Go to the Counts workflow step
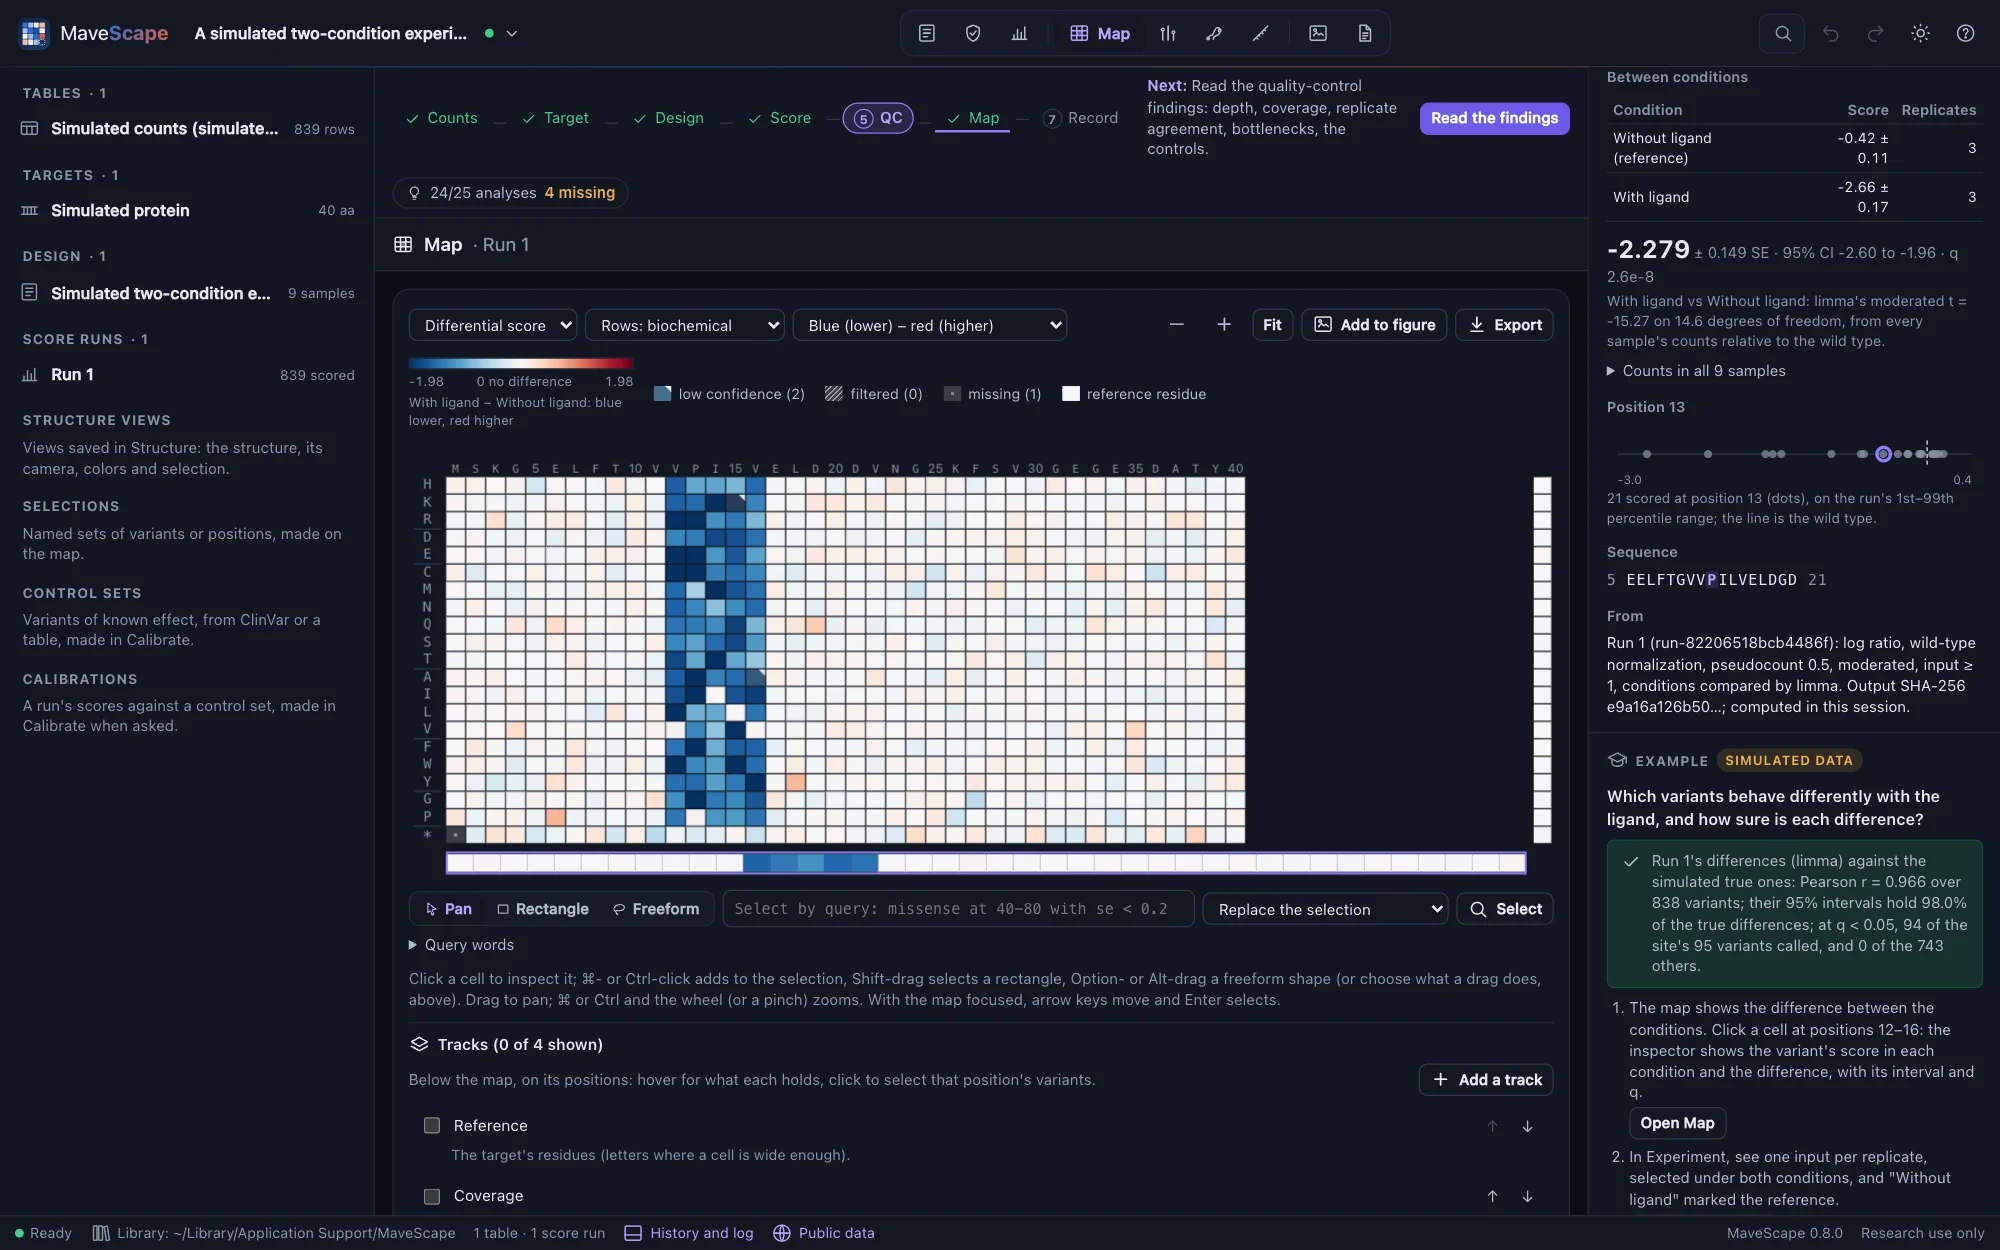The width and height of the screenshot is (2000, 1250). click(441, 118)
